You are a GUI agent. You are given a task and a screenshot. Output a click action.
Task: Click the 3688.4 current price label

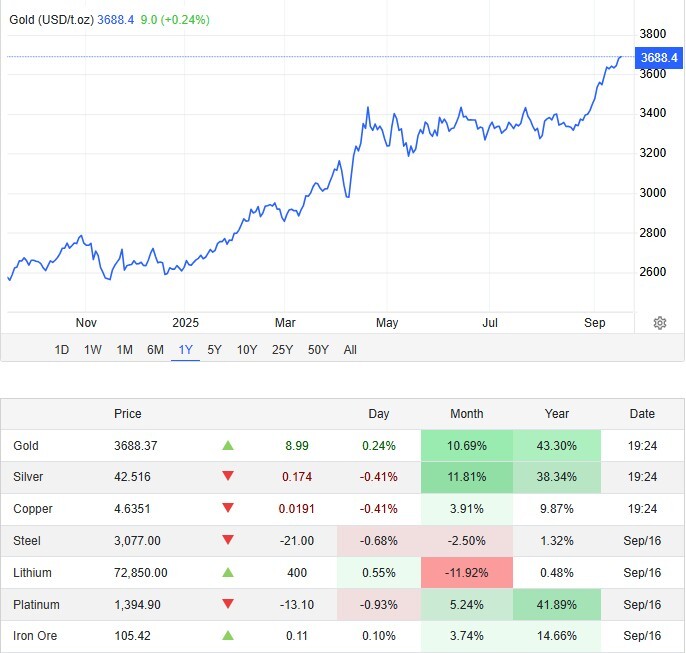click(659, 57)
